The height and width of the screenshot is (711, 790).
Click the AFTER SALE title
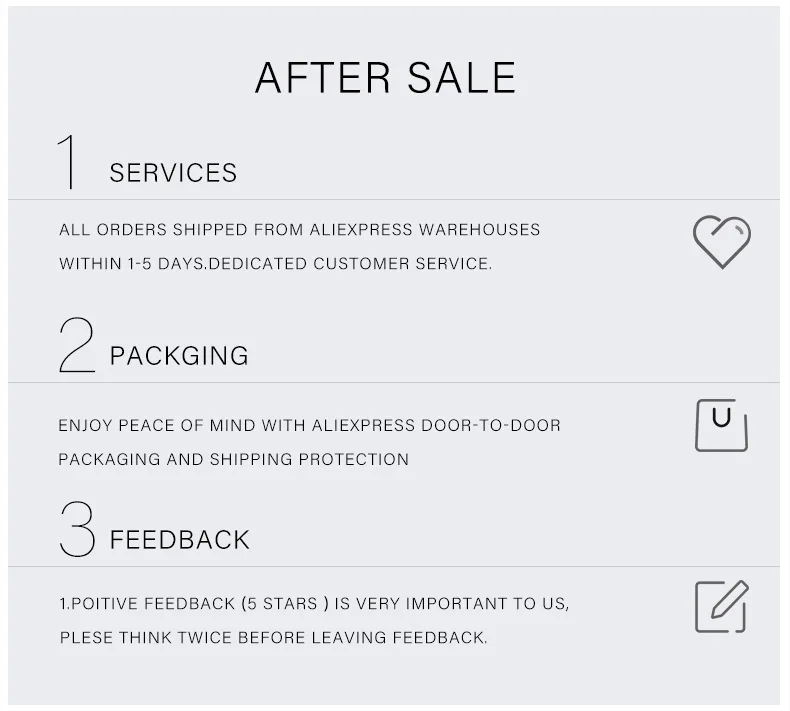point(385,78)
